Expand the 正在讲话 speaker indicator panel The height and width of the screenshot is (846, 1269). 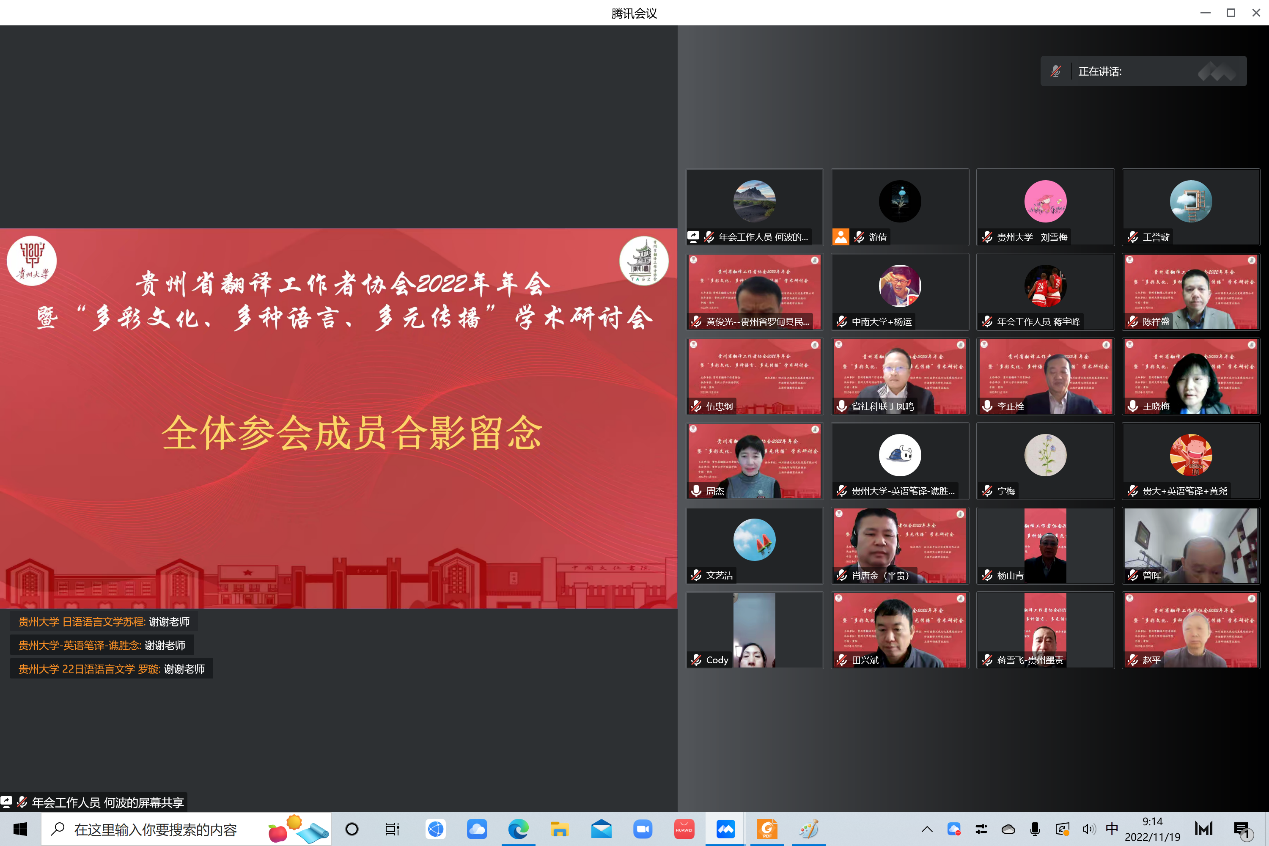tap(1143, 71)
